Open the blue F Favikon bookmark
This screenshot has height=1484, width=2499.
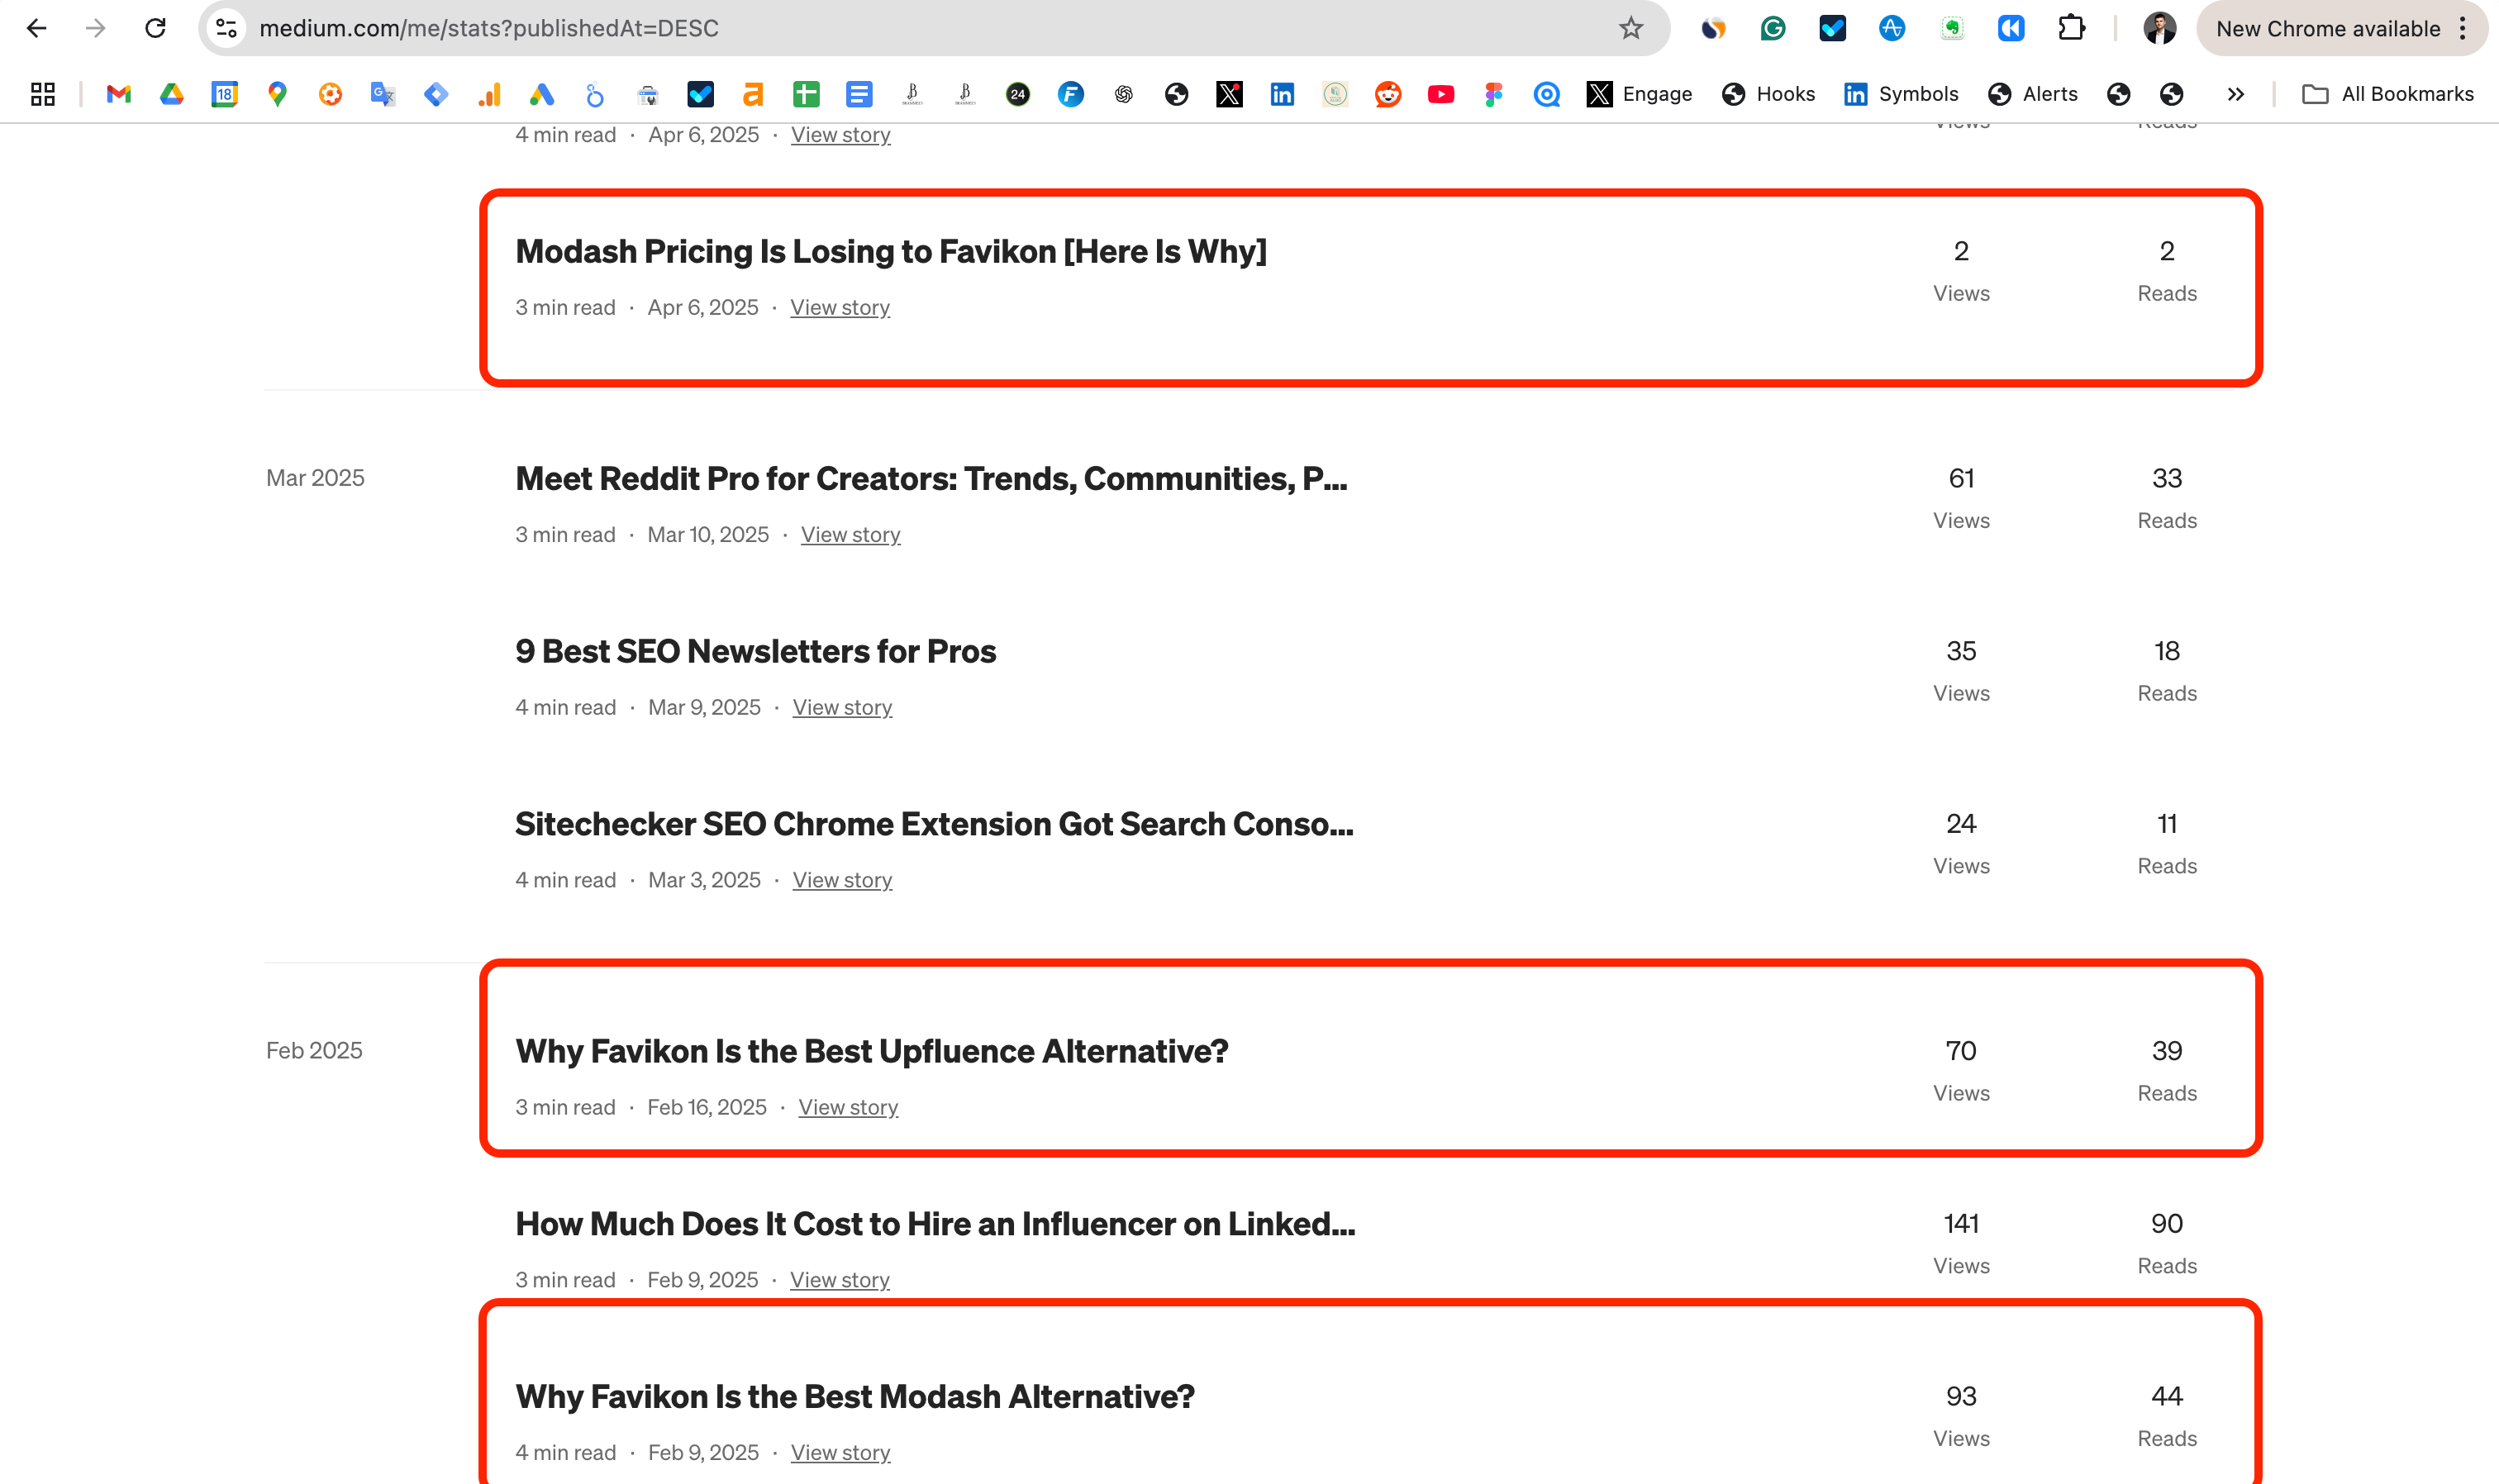pos(1071,94)
